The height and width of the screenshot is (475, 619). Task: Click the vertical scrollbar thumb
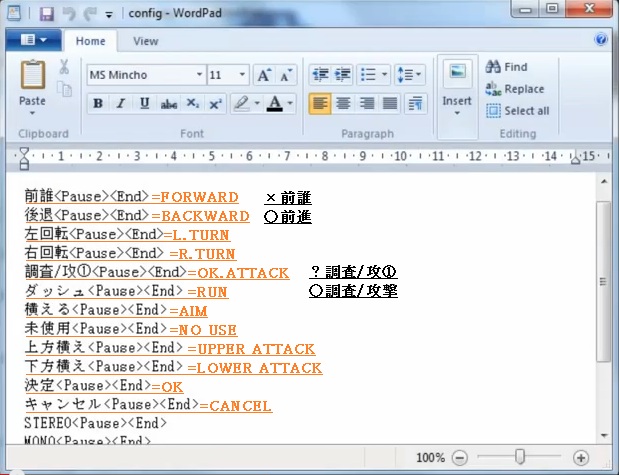point(603,280)
